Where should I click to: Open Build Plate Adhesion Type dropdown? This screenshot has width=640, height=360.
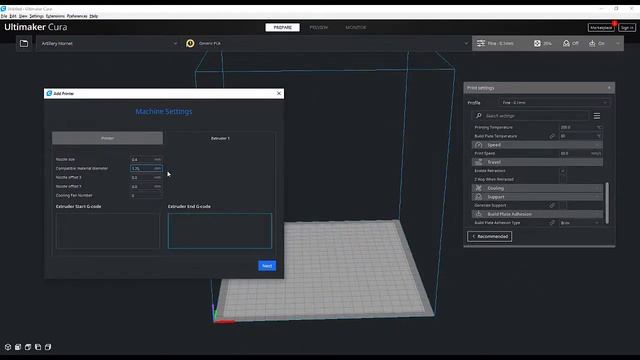coord(580,223)
